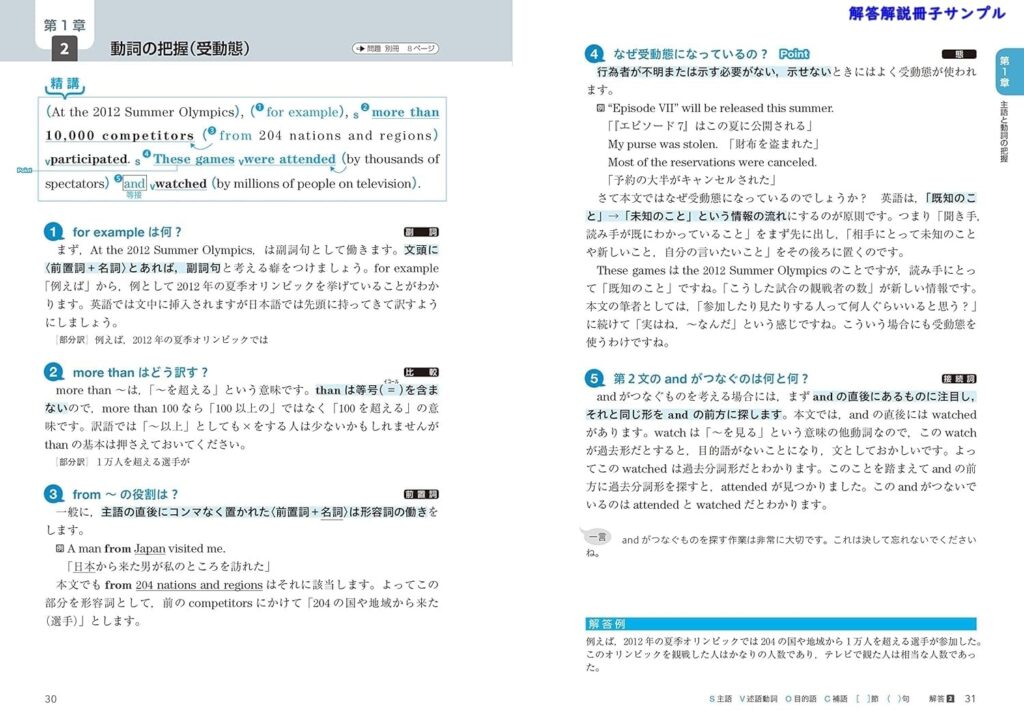1024x728 pixels.
Task: Select the black 副詞 tag badge
Action: 420,232
